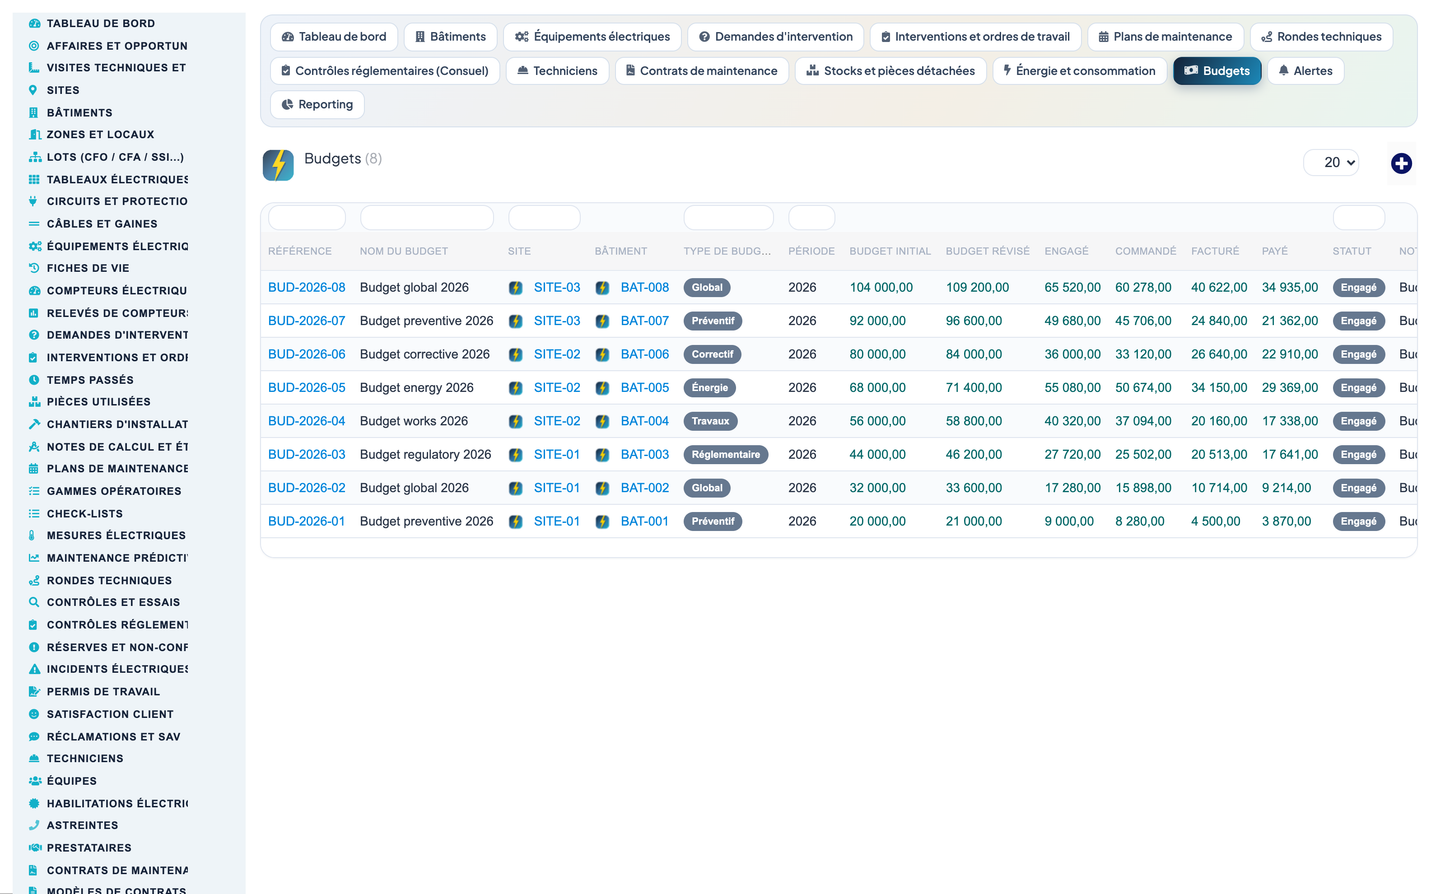This screenshot has height=894, width=1445.
Task: Click the Fiches de vie history icon
Action: tap(34, 268)
